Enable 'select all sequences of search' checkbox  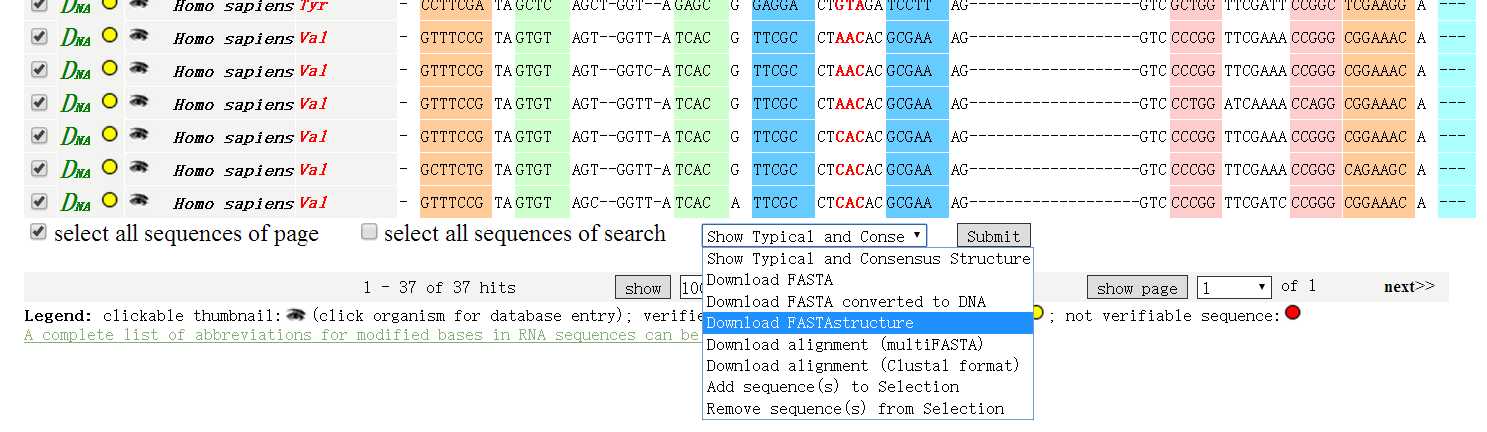[369, 232]
